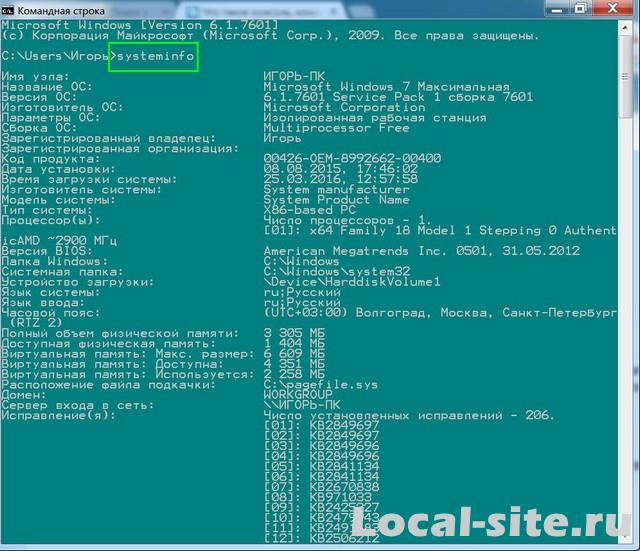Minimize the Командная строка window
This screenshot has width=640, height=551.
pos(557,8)
